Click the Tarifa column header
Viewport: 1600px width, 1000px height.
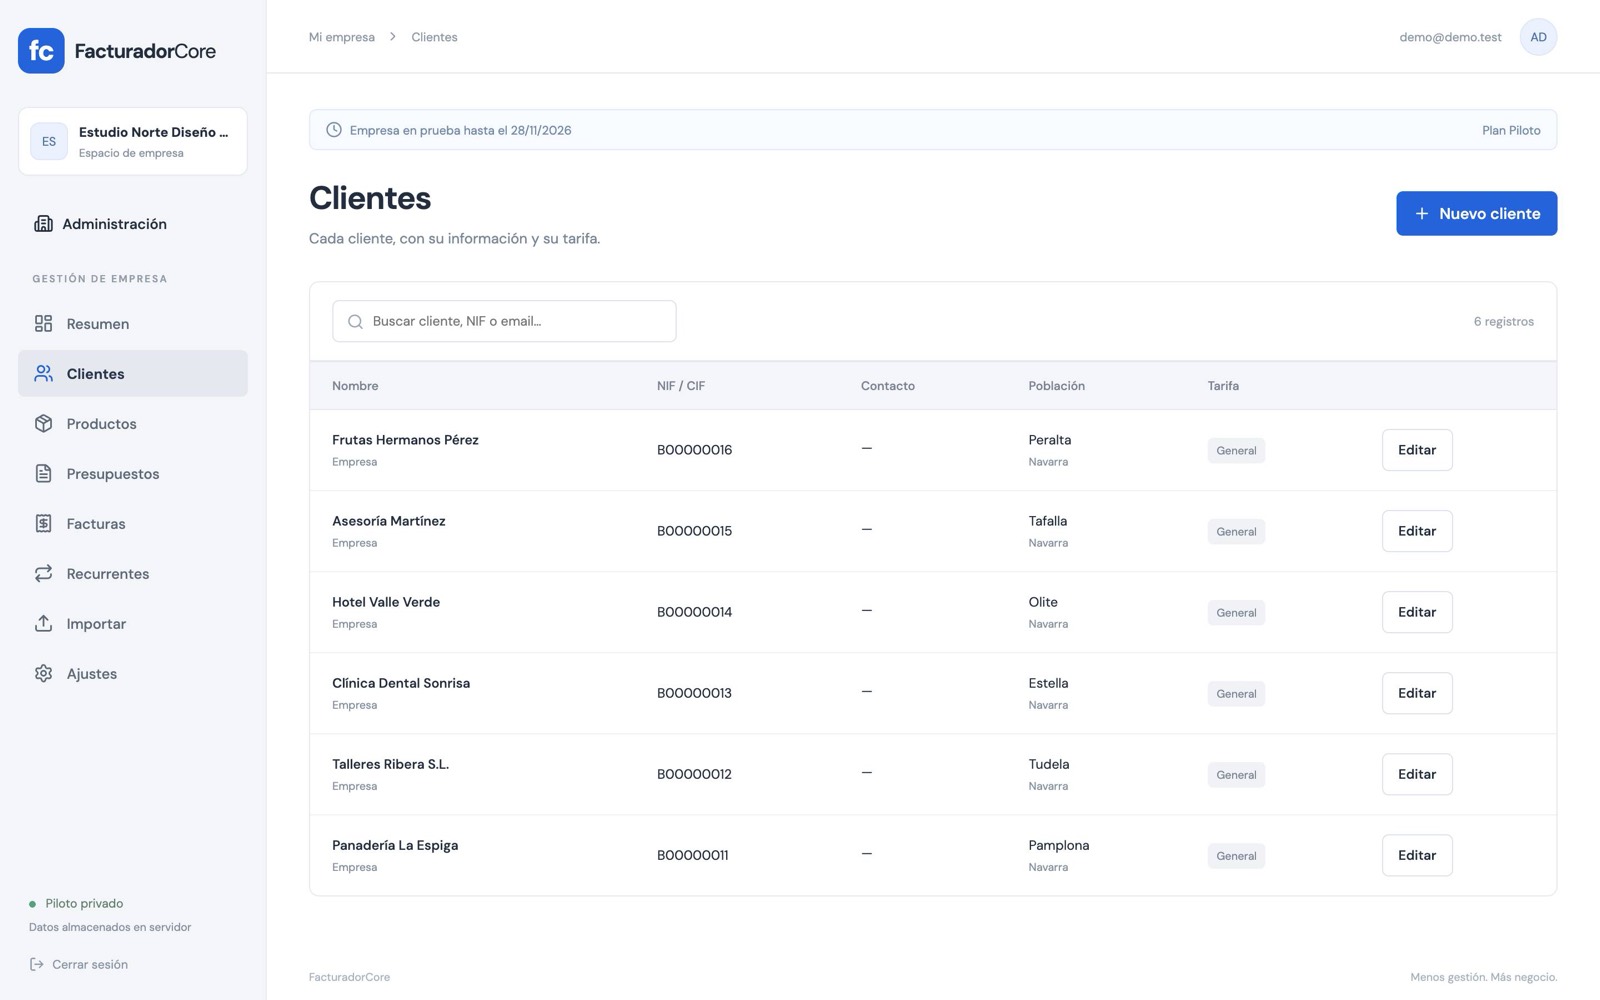[1223, 386]
